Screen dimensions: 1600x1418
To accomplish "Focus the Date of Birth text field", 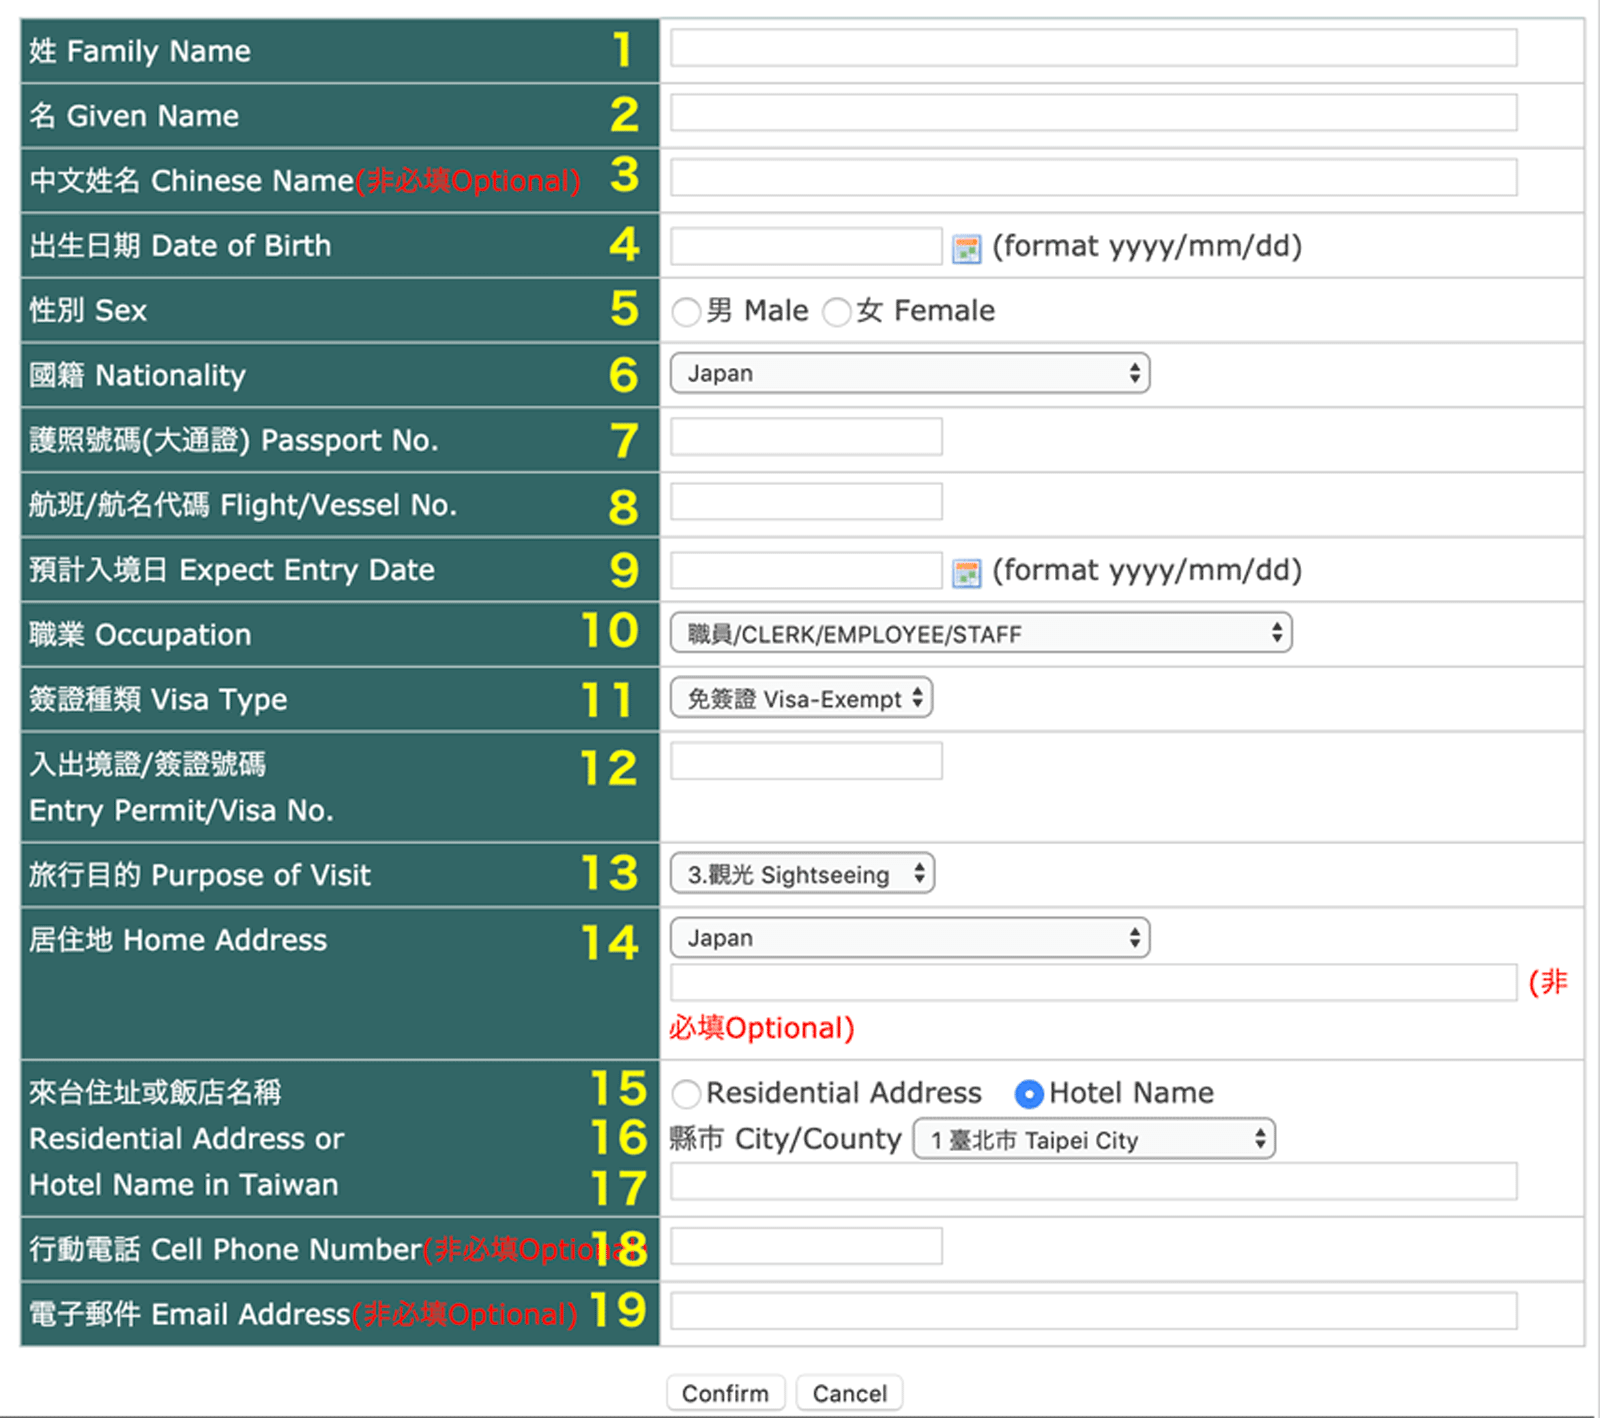I will tap(806, 246).
